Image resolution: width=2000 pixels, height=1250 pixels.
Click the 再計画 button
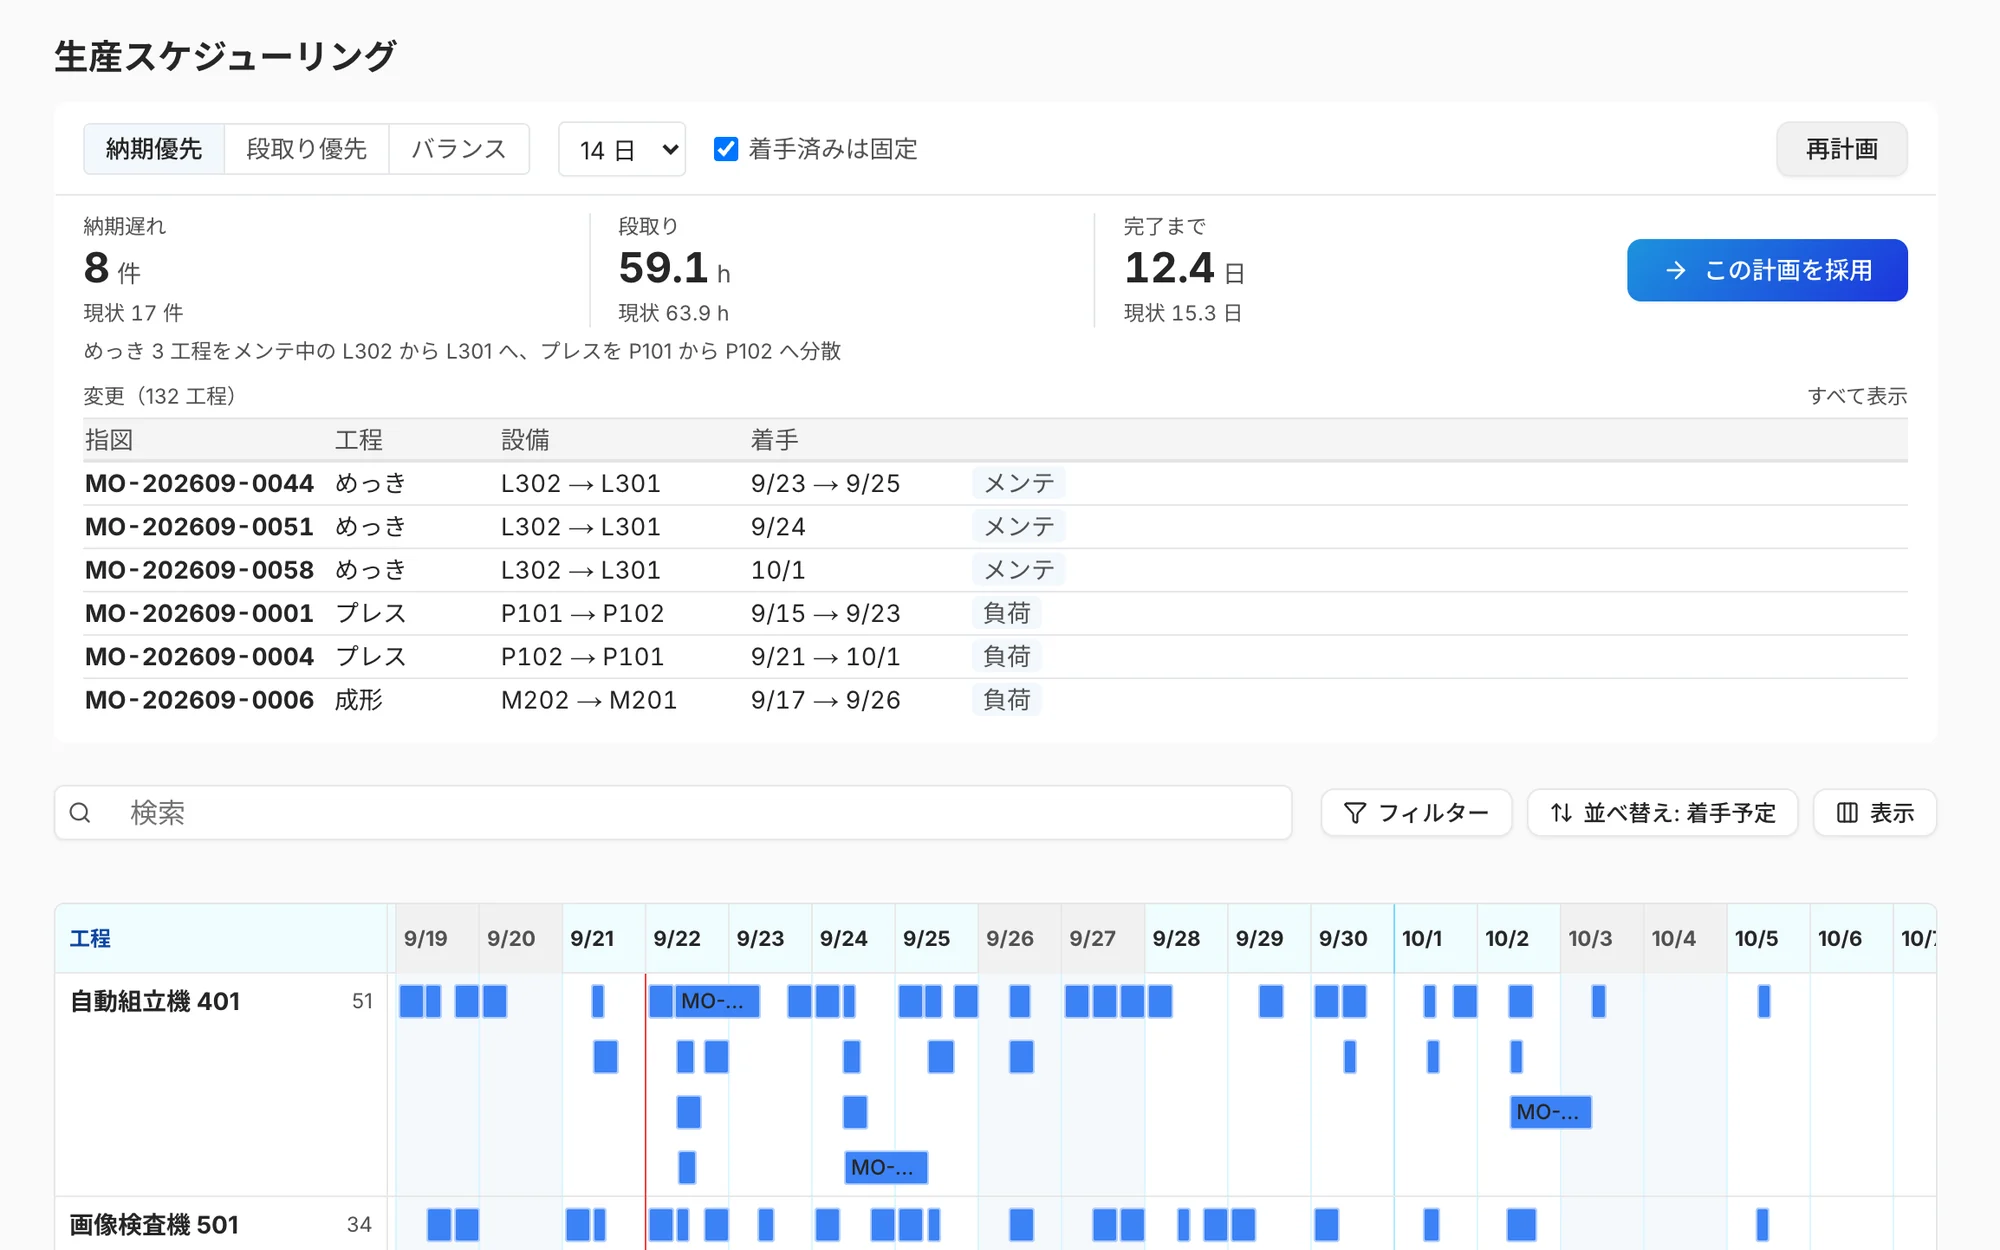1842,149
